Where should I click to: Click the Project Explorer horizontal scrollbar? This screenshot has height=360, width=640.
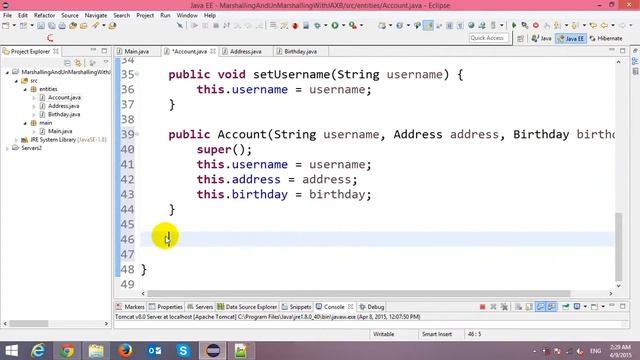pyautogui.click(x=29, y=323)
